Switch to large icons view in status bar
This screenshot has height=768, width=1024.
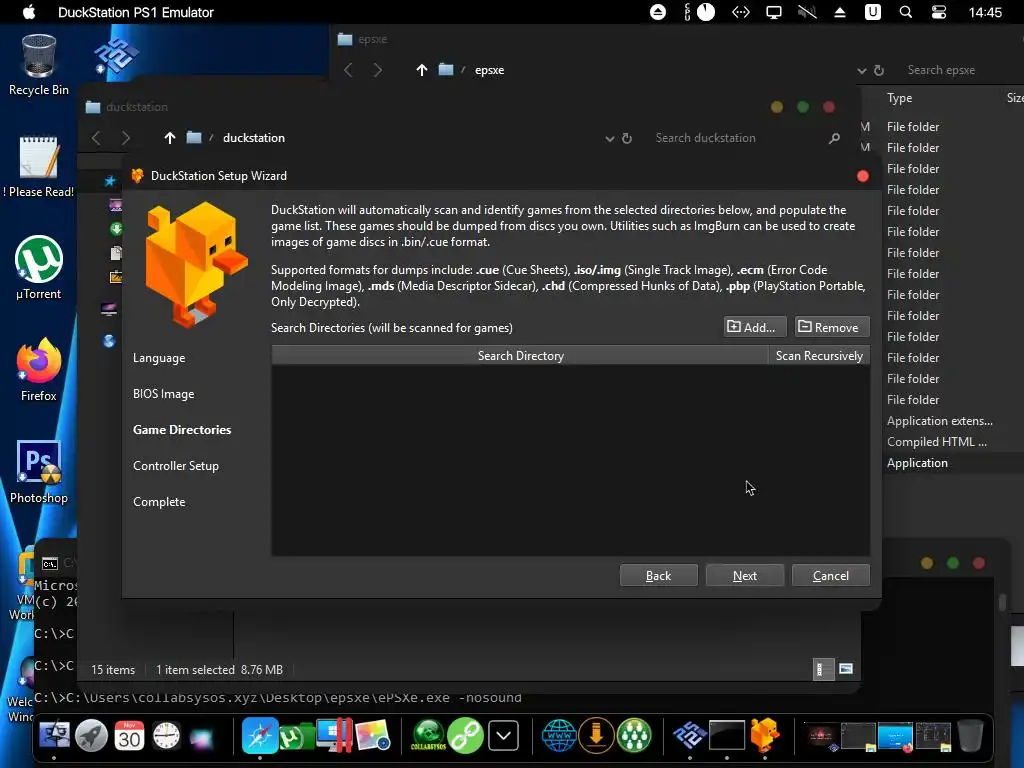(846, 669)
